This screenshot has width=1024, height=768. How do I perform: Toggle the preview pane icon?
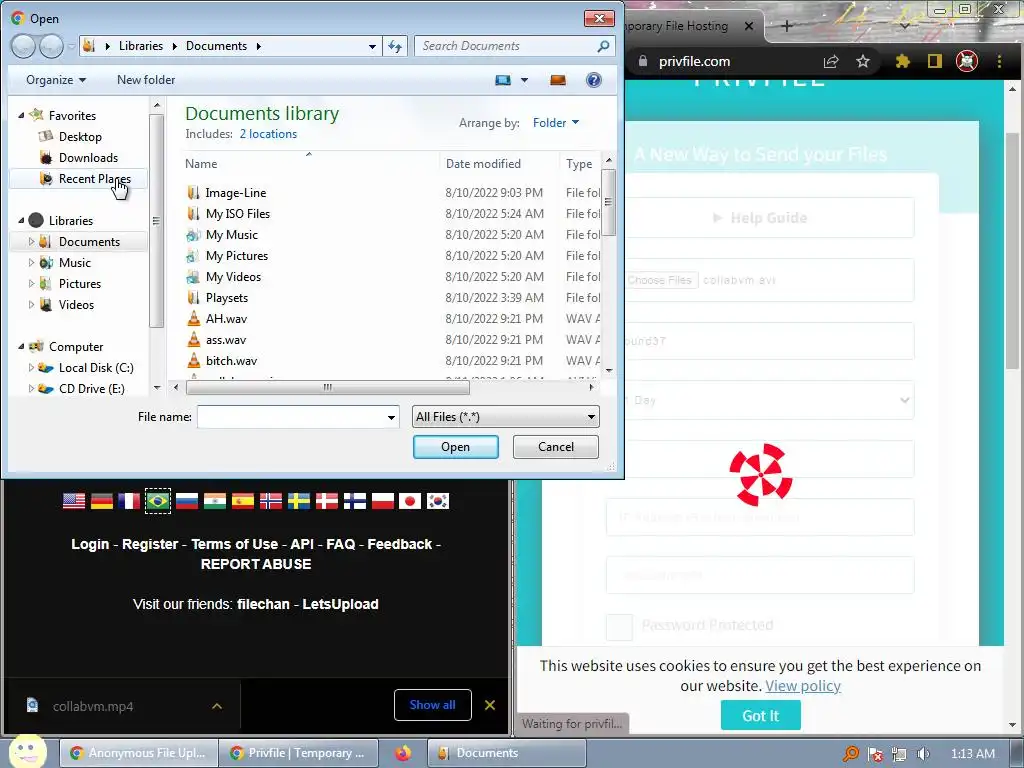558,80
